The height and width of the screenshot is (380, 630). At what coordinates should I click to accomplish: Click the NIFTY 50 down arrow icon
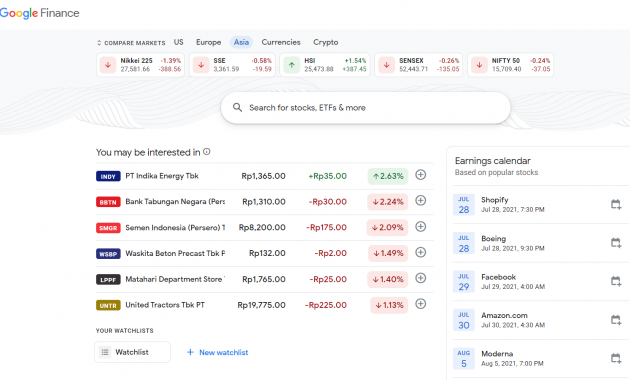click(x=479, y=65)
